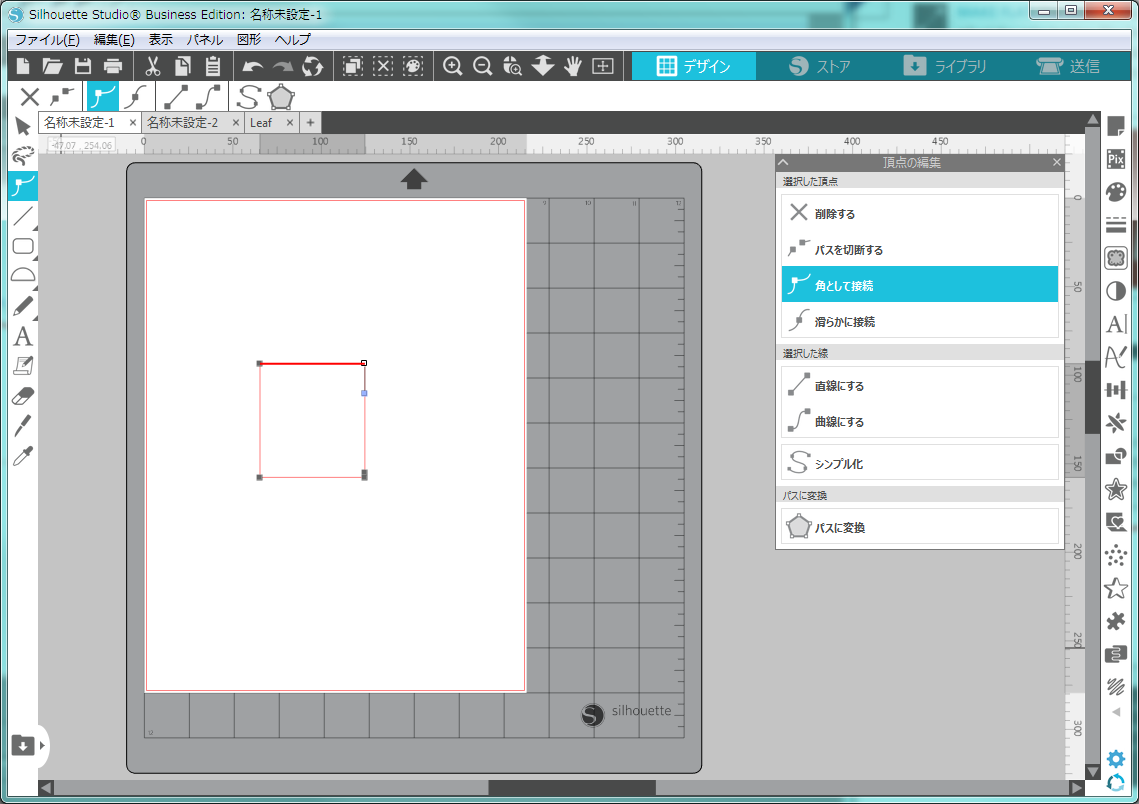The image size is (1139, 804).
Task: Open the Pix panel on right sidebar
Action: click(1116, 159)
